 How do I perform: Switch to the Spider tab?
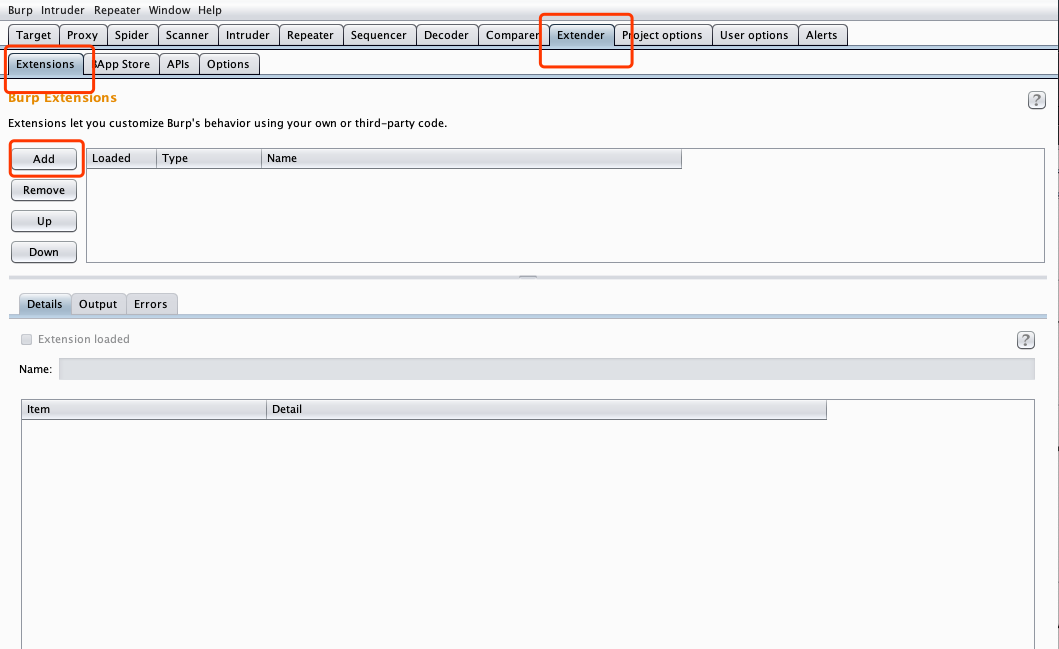[132, 35]
